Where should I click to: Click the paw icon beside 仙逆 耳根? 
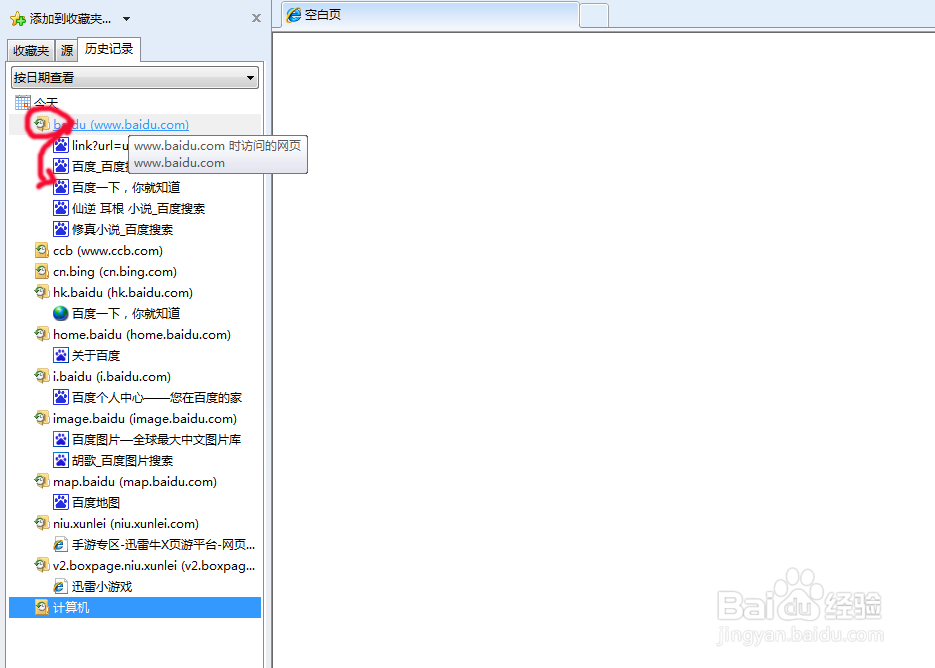(x=61, y=208)
